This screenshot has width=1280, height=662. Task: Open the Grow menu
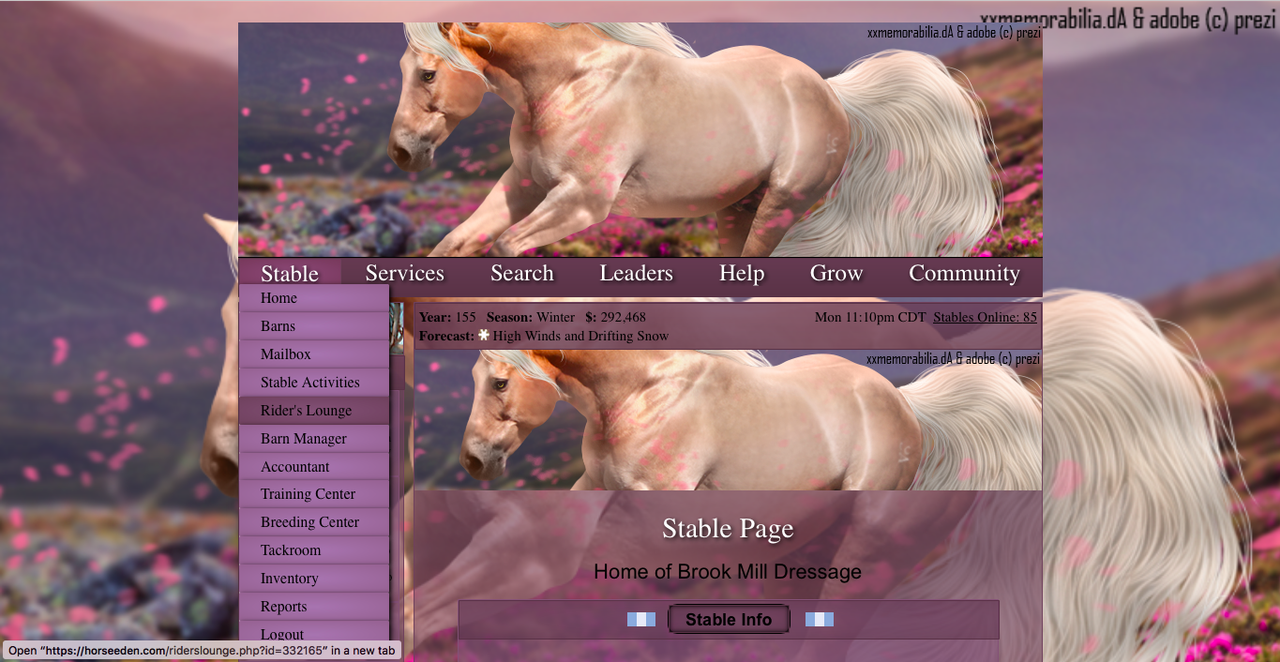(836, 273)
